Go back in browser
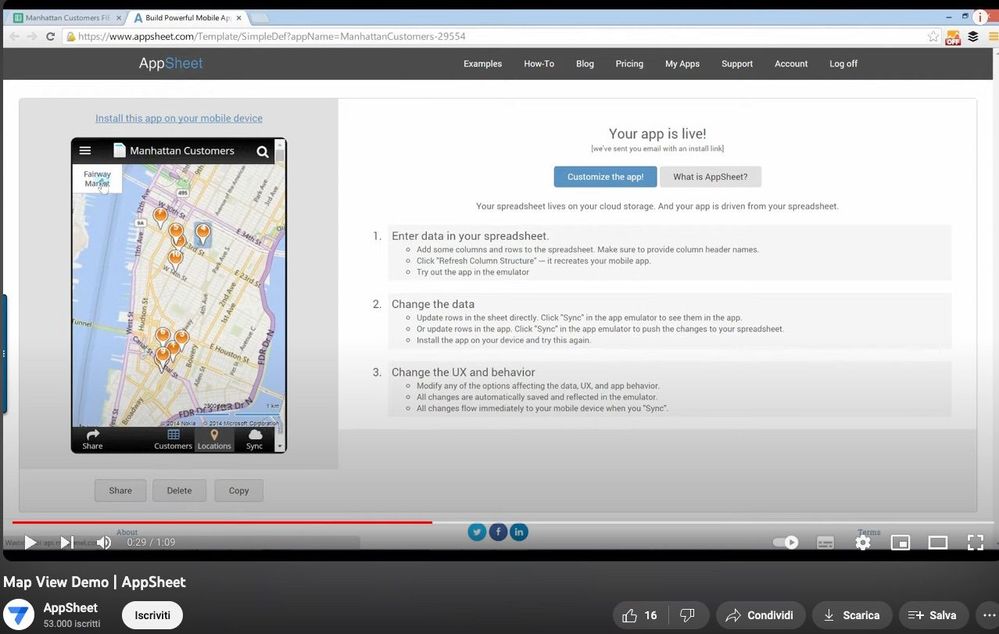Viewport: 999px width, 634px height. pos(14,36)
